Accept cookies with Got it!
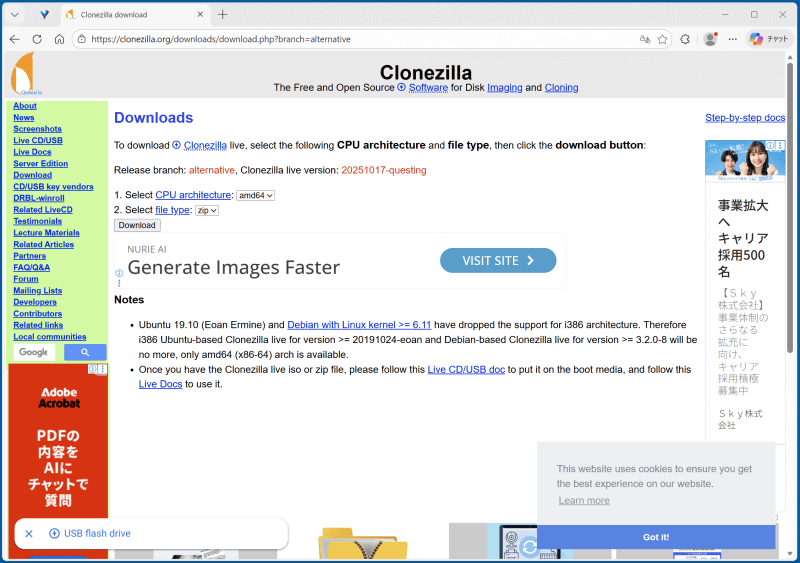 tap(656, 537)
